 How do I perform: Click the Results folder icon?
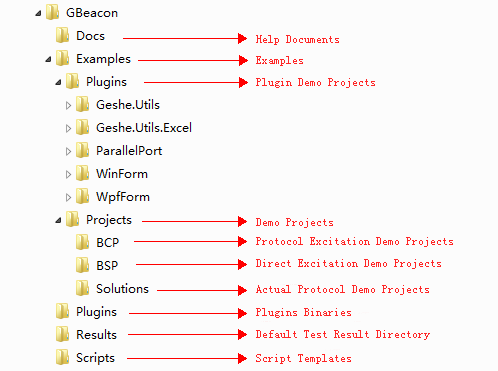[x=62, y=334]
